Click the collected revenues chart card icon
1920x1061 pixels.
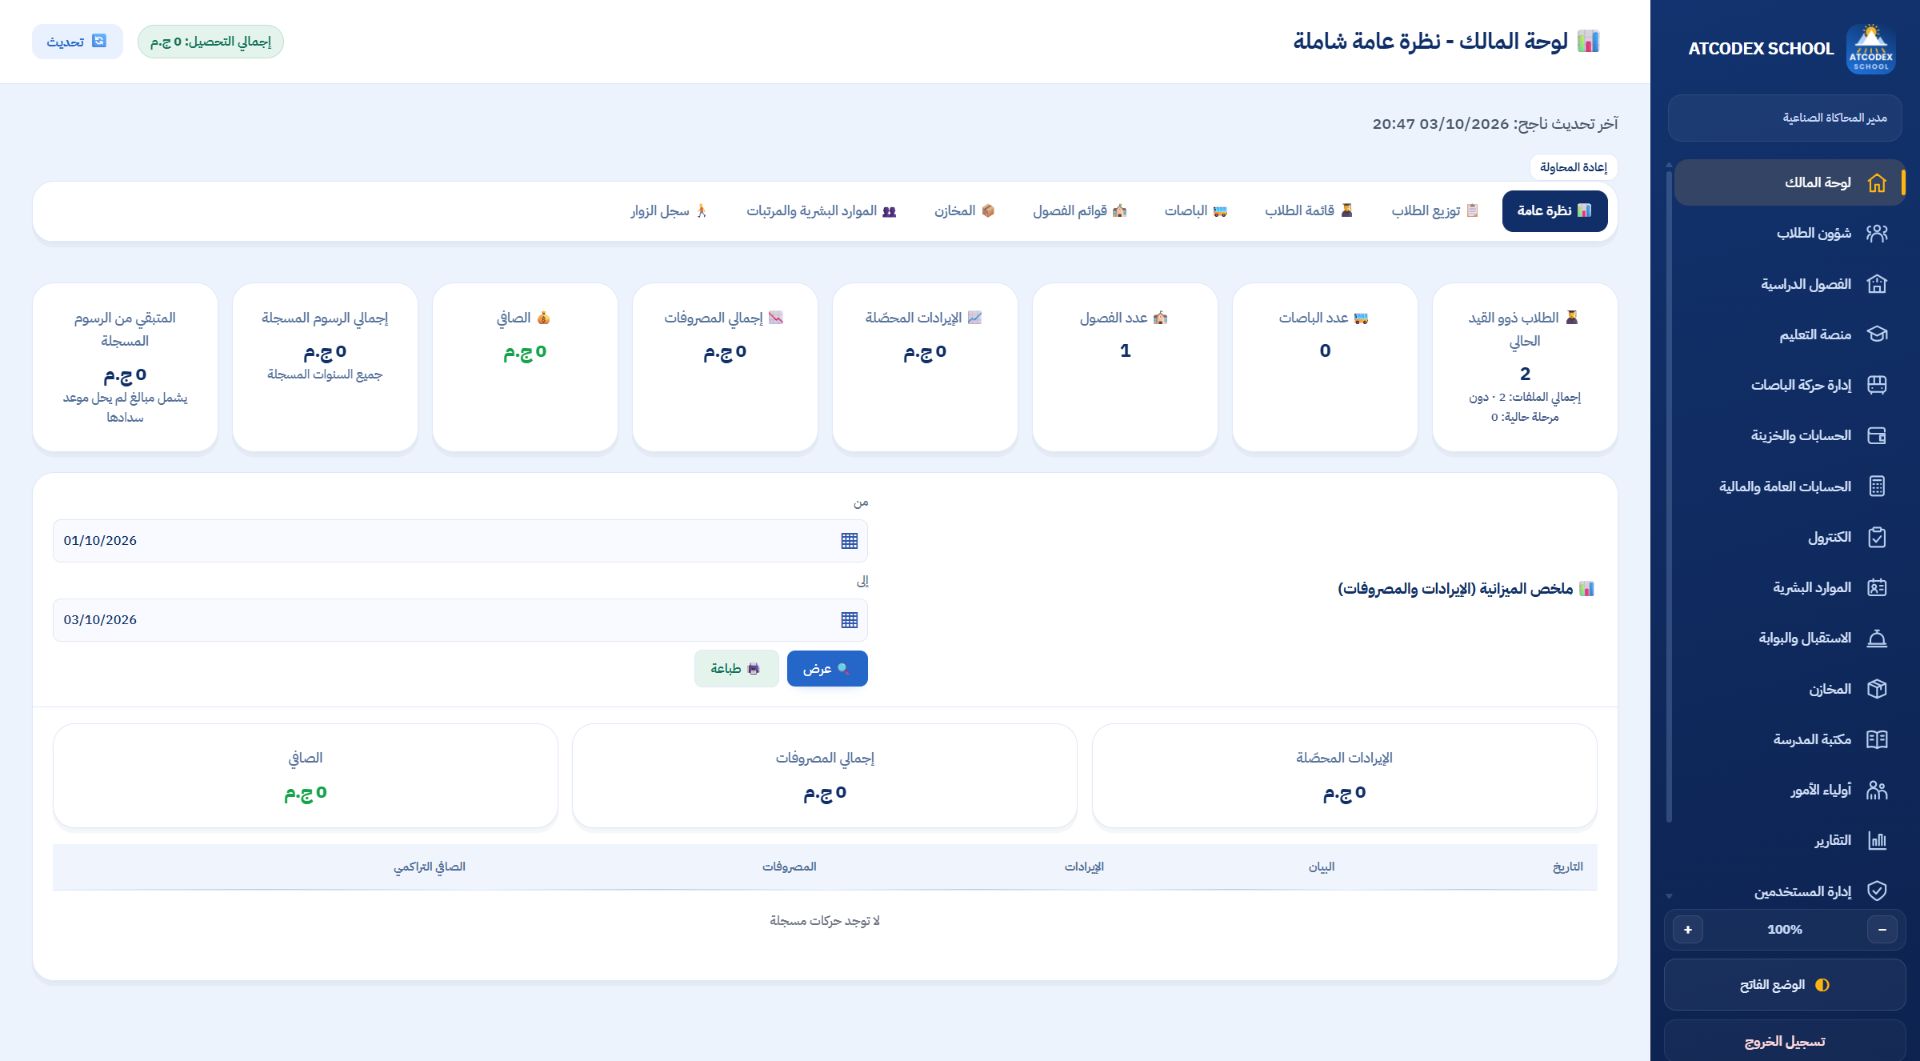click(974, 318)
